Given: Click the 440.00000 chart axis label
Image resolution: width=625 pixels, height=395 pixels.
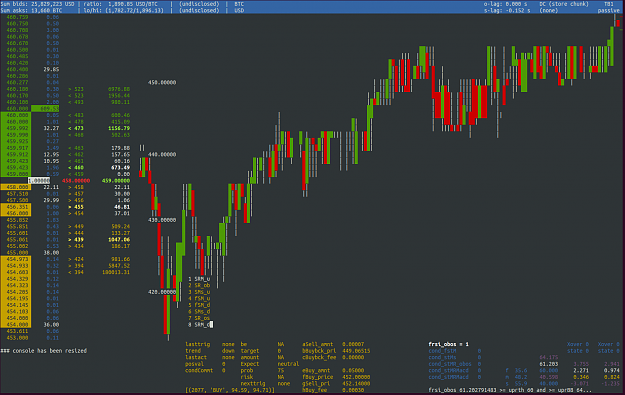Looking at the screenshot, I should click(162, 154).
